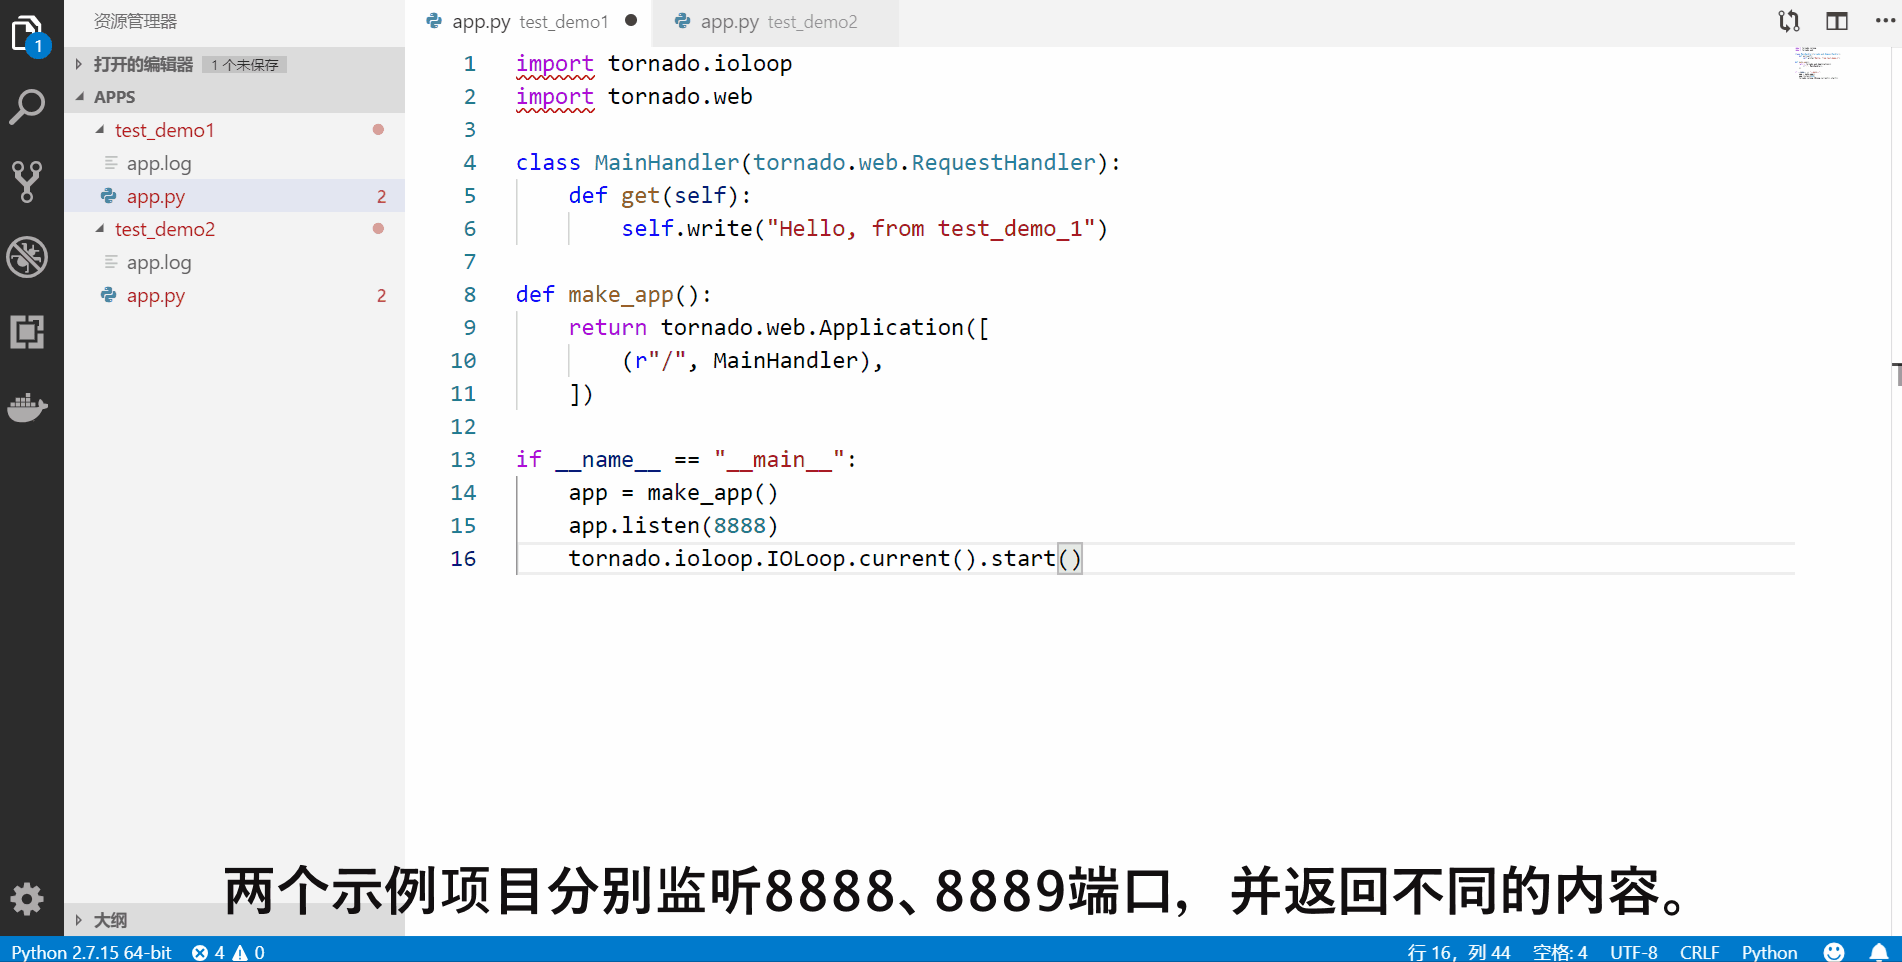This screenshot has height=962, width=1902.
Task: Click unsaved dot on test_demo1 tab
Action: [631, 20]
